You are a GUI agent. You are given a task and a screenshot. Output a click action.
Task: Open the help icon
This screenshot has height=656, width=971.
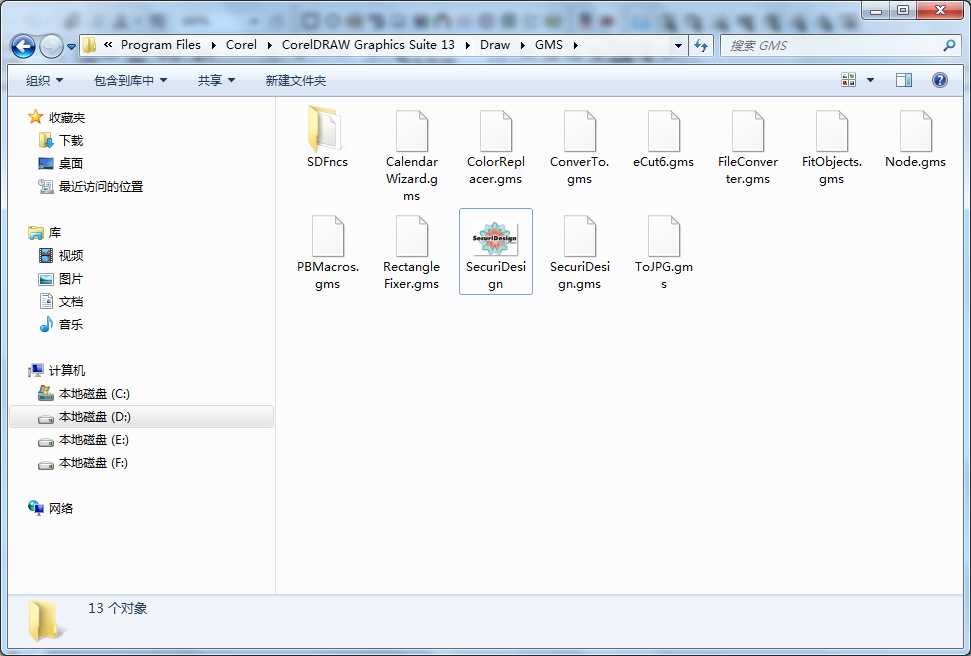coord(939,80)
